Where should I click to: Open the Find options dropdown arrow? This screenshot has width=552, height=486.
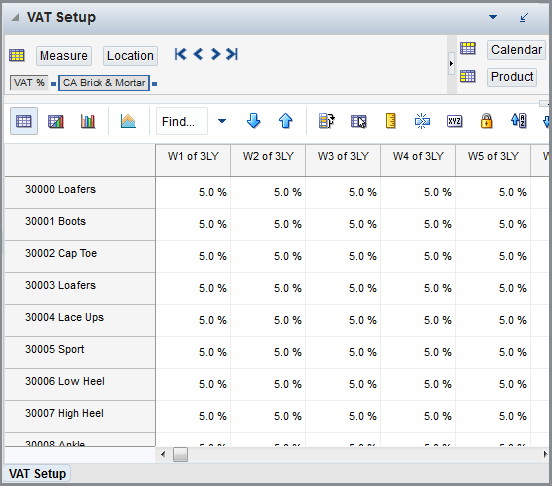pyautogui.click(x=222, y=121)
